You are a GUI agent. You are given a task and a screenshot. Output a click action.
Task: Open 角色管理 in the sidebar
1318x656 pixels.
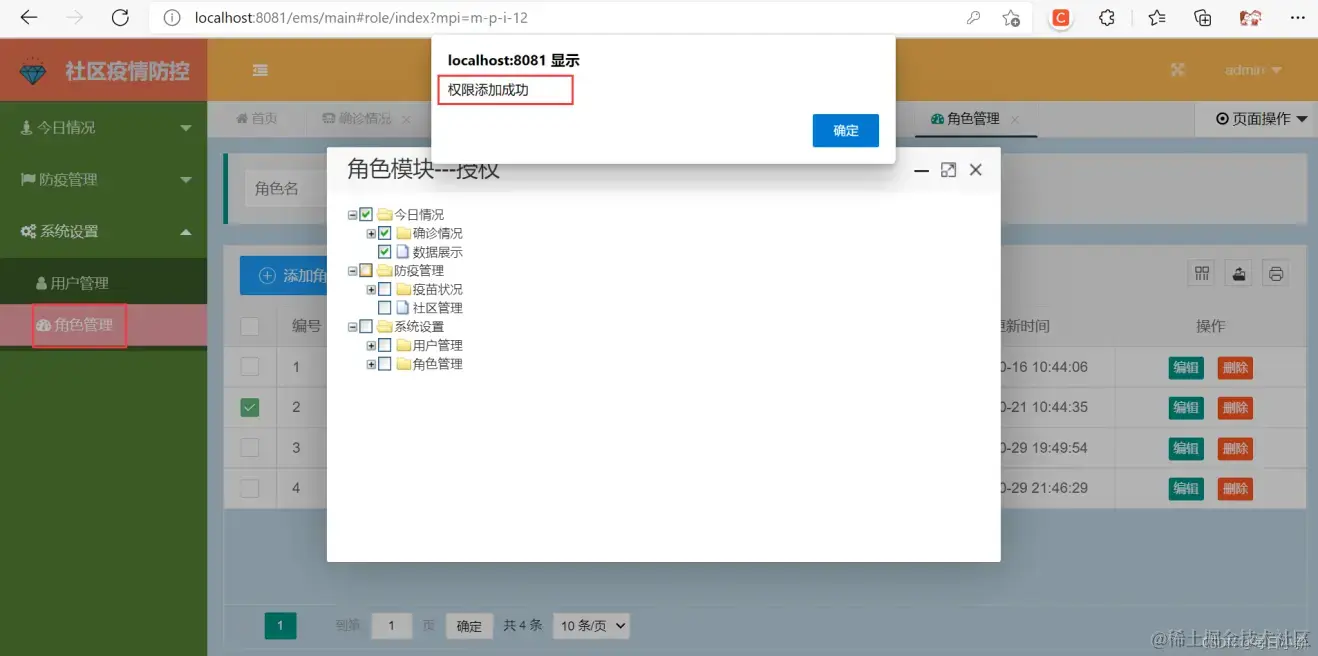(x=103, y=325)
